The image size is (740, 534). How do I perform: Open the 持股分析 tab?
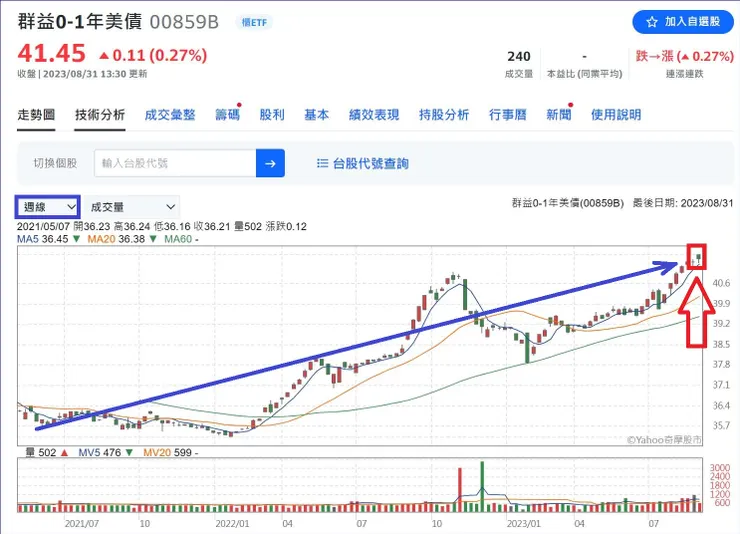[444, 115]
